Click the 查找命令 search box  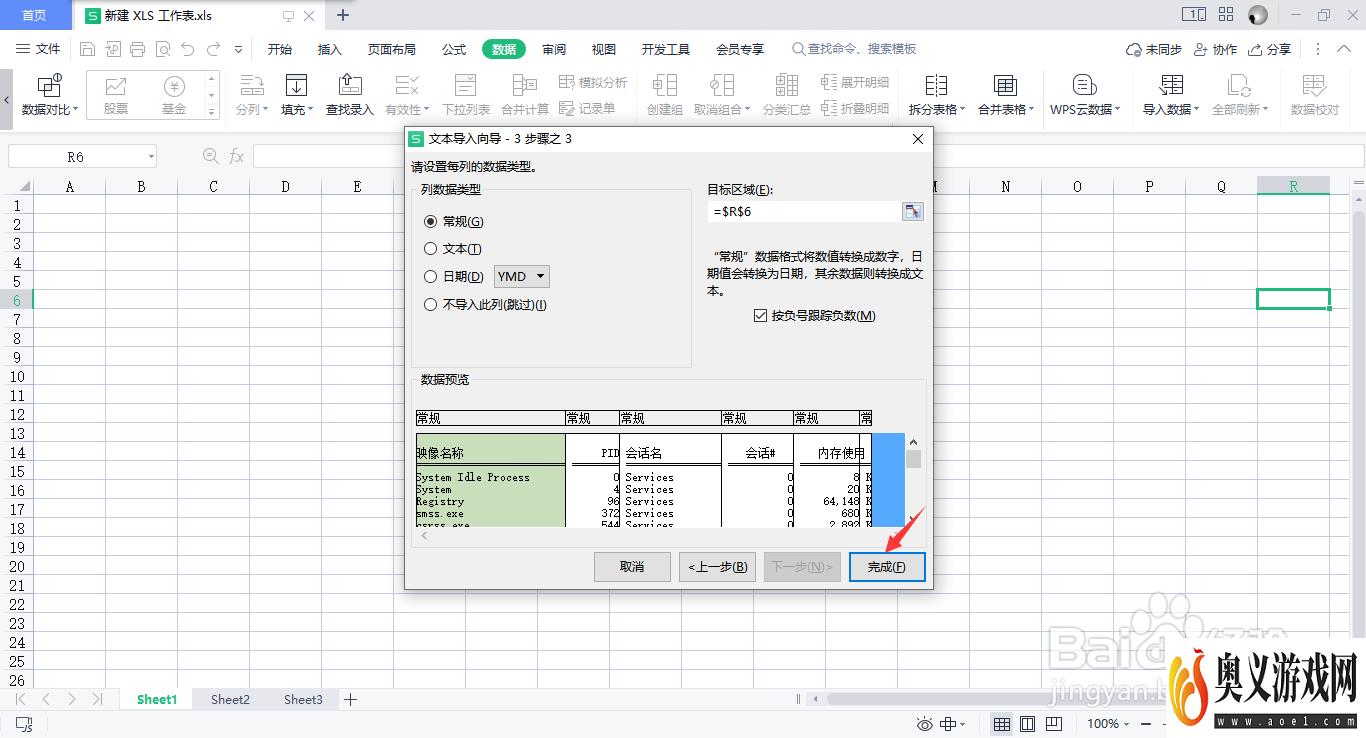pyautogui.click(x=855, y=49)
